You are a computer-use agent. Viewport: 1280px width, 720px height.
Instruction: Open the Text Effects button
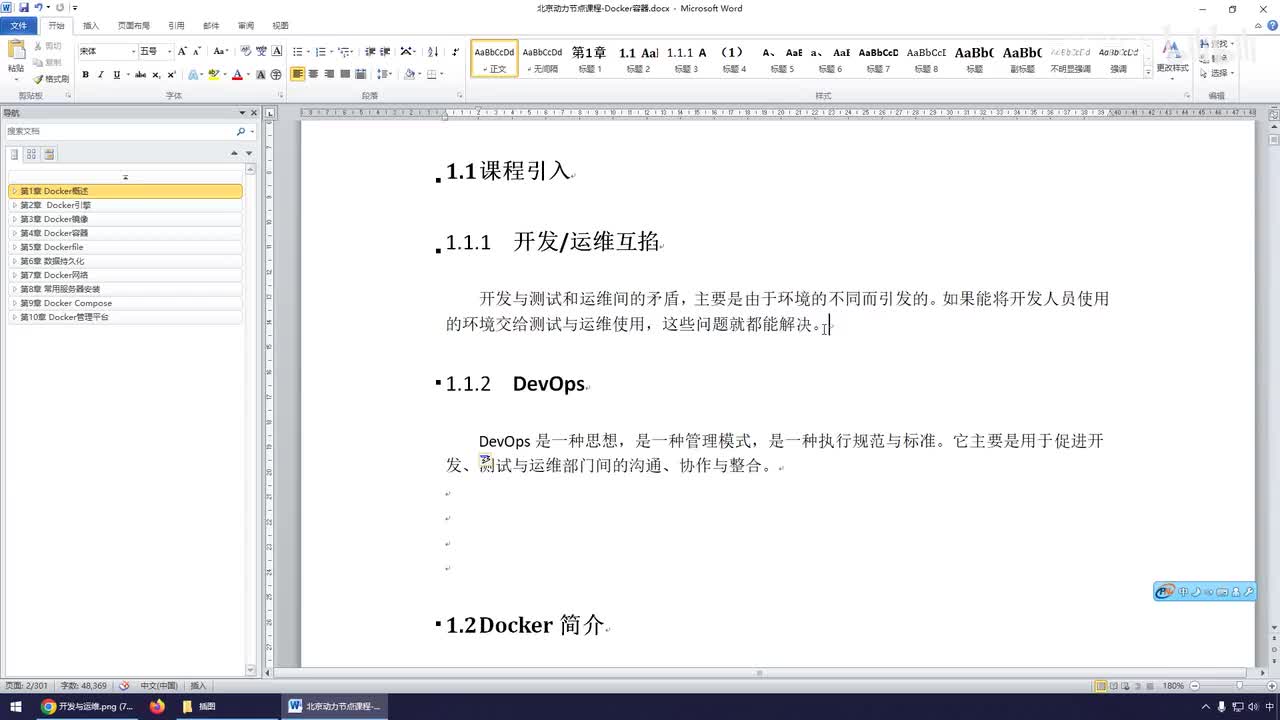point(193,74)
